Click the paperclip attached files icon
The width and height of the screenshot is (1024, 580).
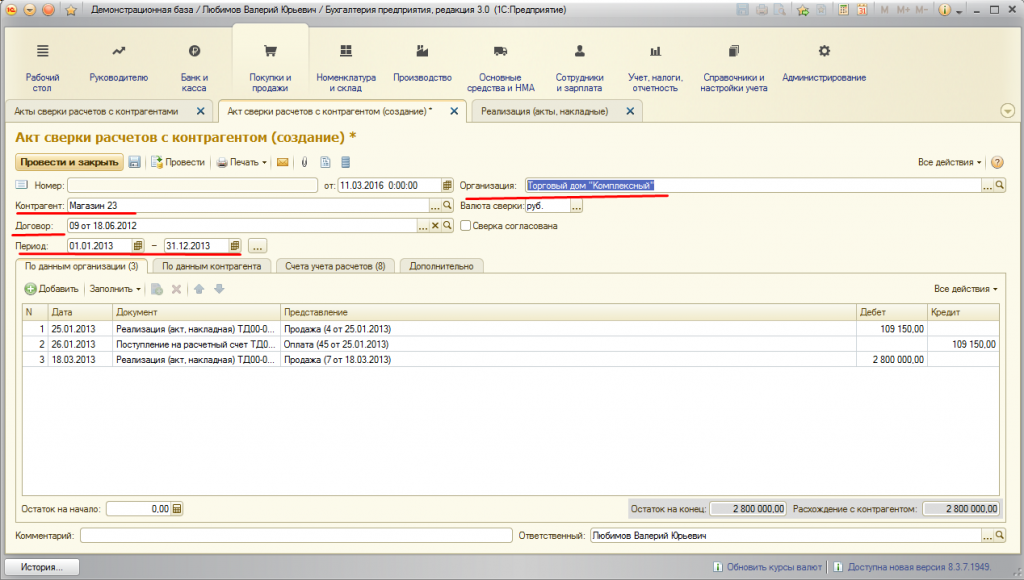point(304,162)
